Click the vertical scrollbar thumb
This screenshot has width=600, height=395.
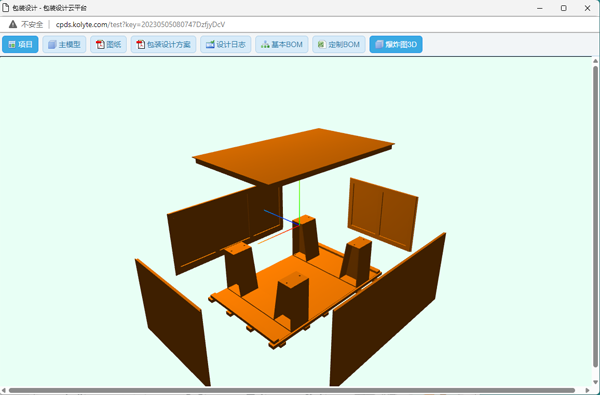595,216
